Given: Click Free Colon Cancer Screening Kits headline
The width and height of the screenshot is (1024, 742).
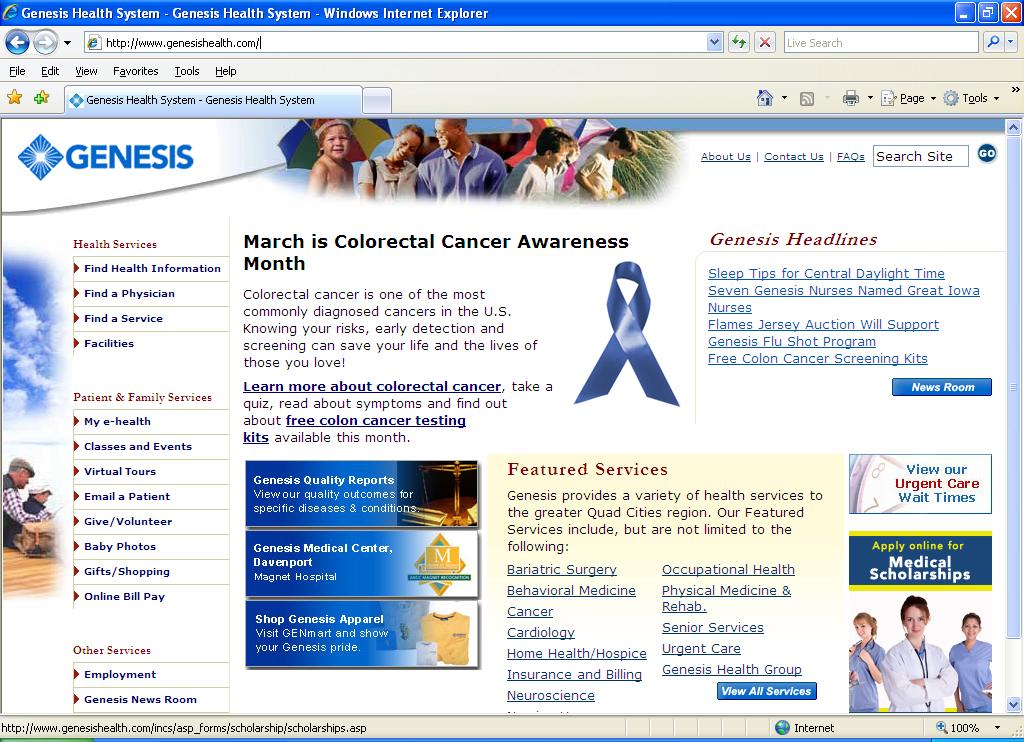Looking at the screenshot, I should pos(818,359).
